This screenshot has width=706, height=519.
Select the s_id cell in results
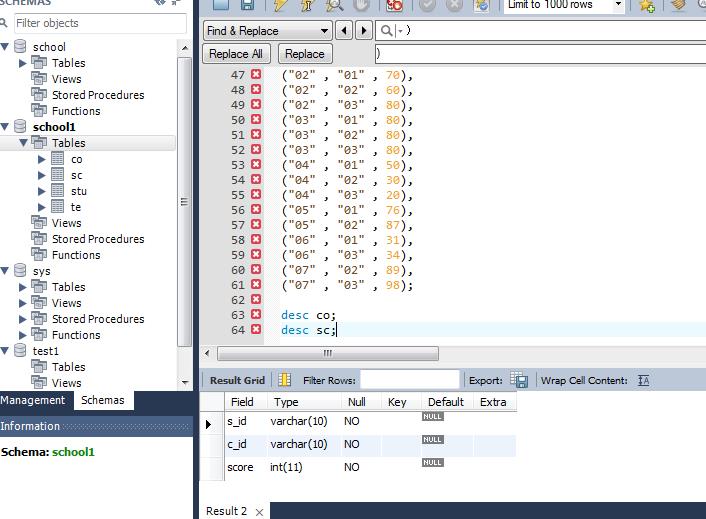[237, 421]
